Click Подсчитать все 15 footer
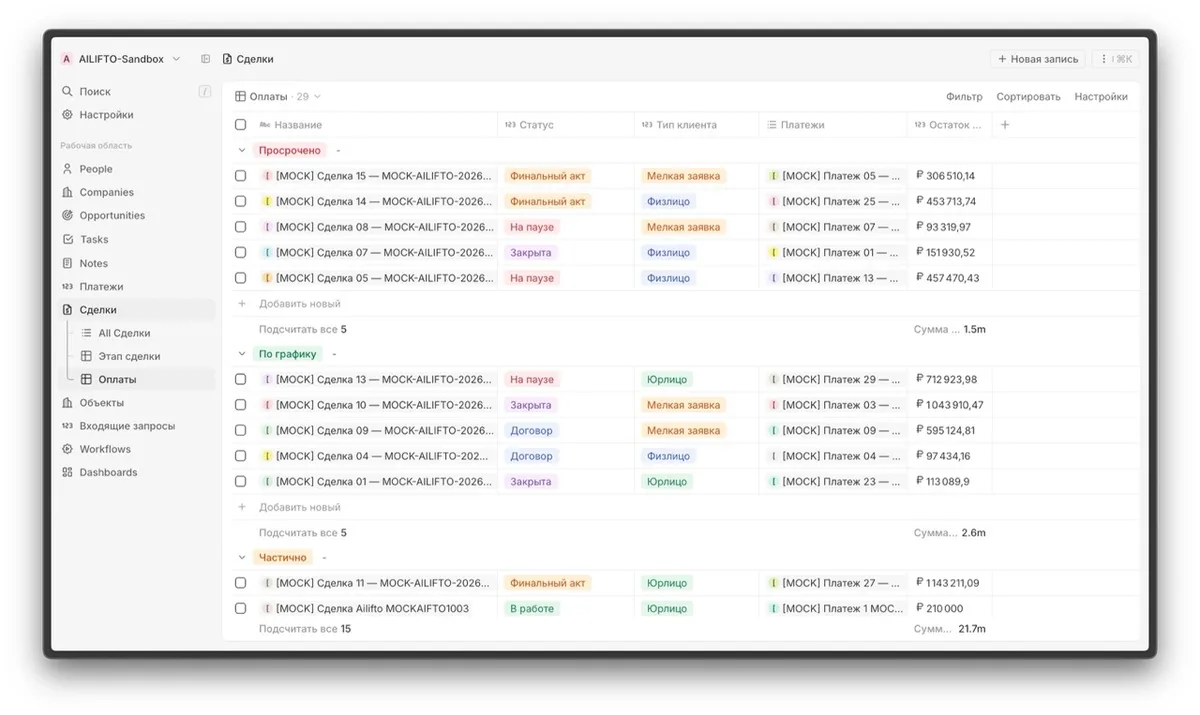1200x715 pixels. (x=305, y=629)
